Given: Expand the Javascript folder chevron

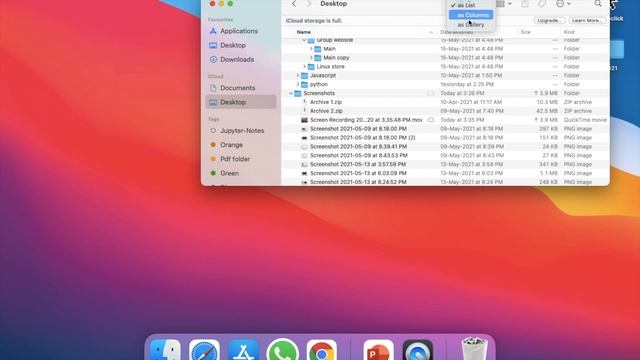Looking at the screenshot, I should coord(298,76).
